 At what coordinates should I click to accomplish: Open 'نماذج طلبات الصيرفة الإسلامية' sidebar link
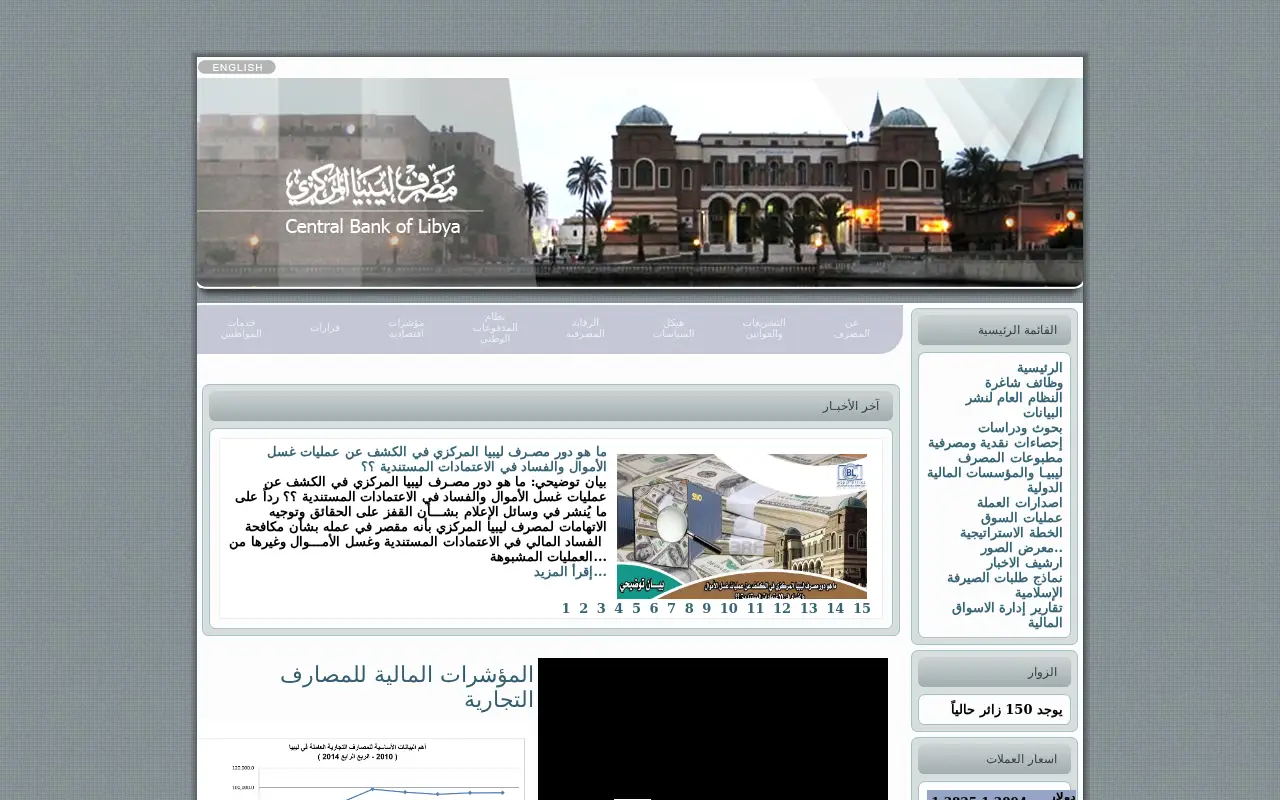pyautogui.click(x=1005, y=585)
